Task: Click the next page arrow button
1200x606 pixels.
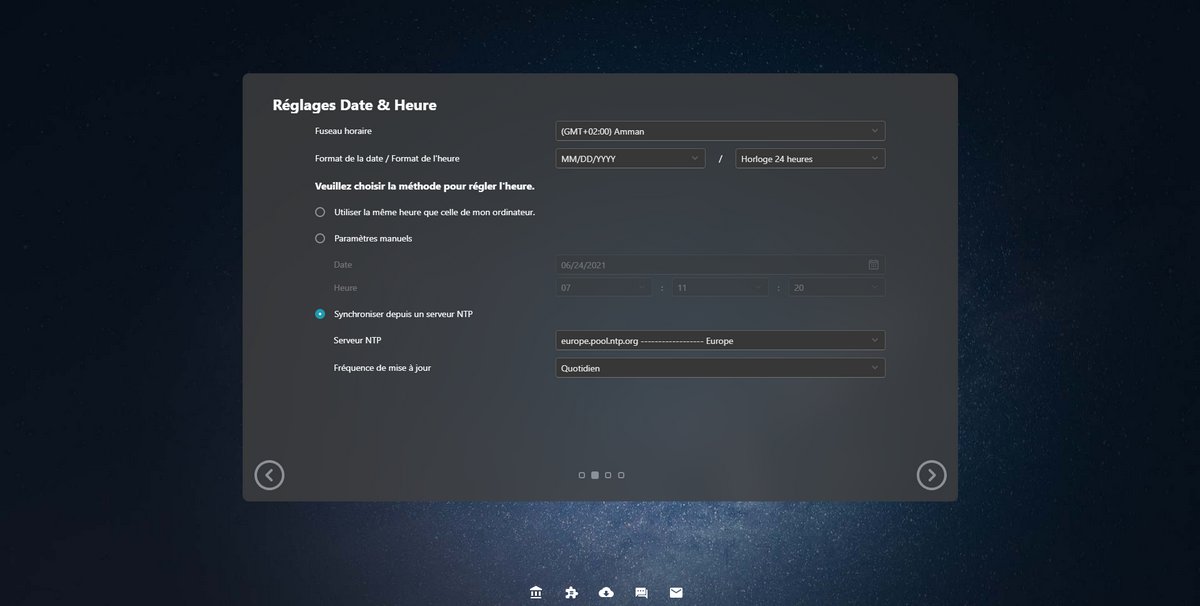Action: point(931,475)
